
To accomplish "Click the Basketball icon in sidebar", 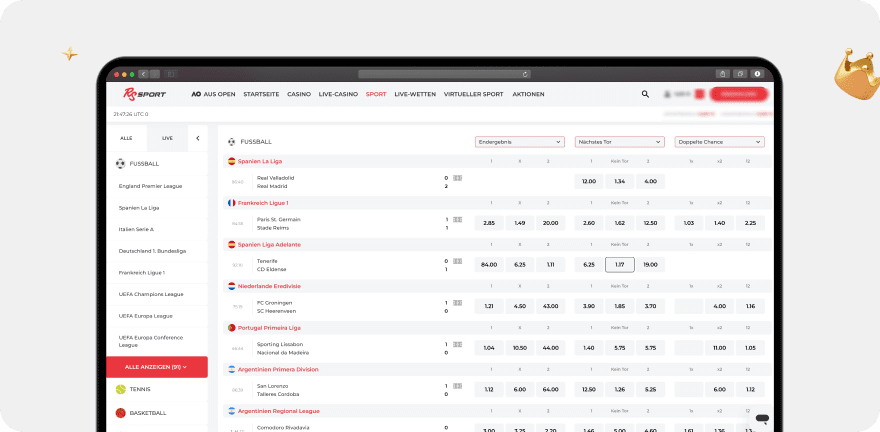I will pyautogui.click(x=121, y=412).
